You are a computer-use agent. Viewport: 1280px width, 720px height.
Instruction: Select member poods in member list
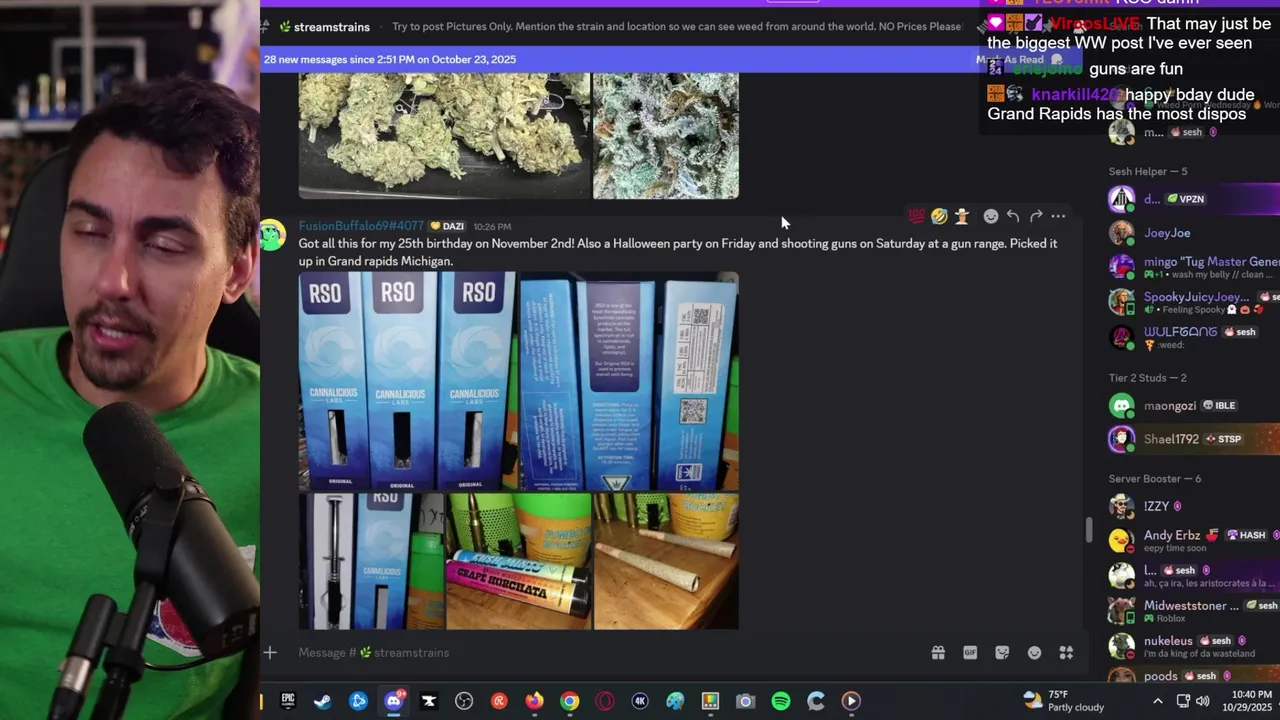(x=1192, y=676)
